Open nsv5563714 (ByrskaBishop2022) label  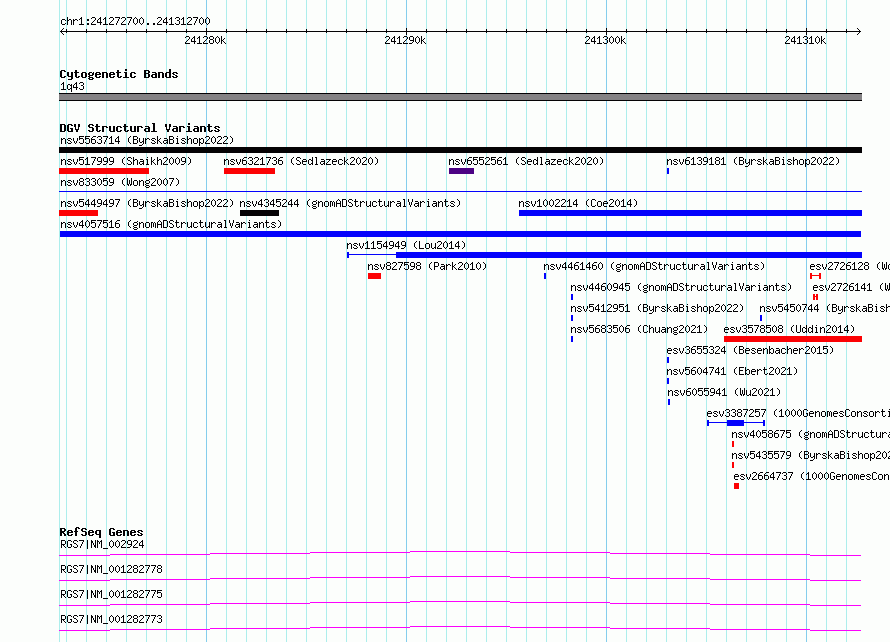147,140
